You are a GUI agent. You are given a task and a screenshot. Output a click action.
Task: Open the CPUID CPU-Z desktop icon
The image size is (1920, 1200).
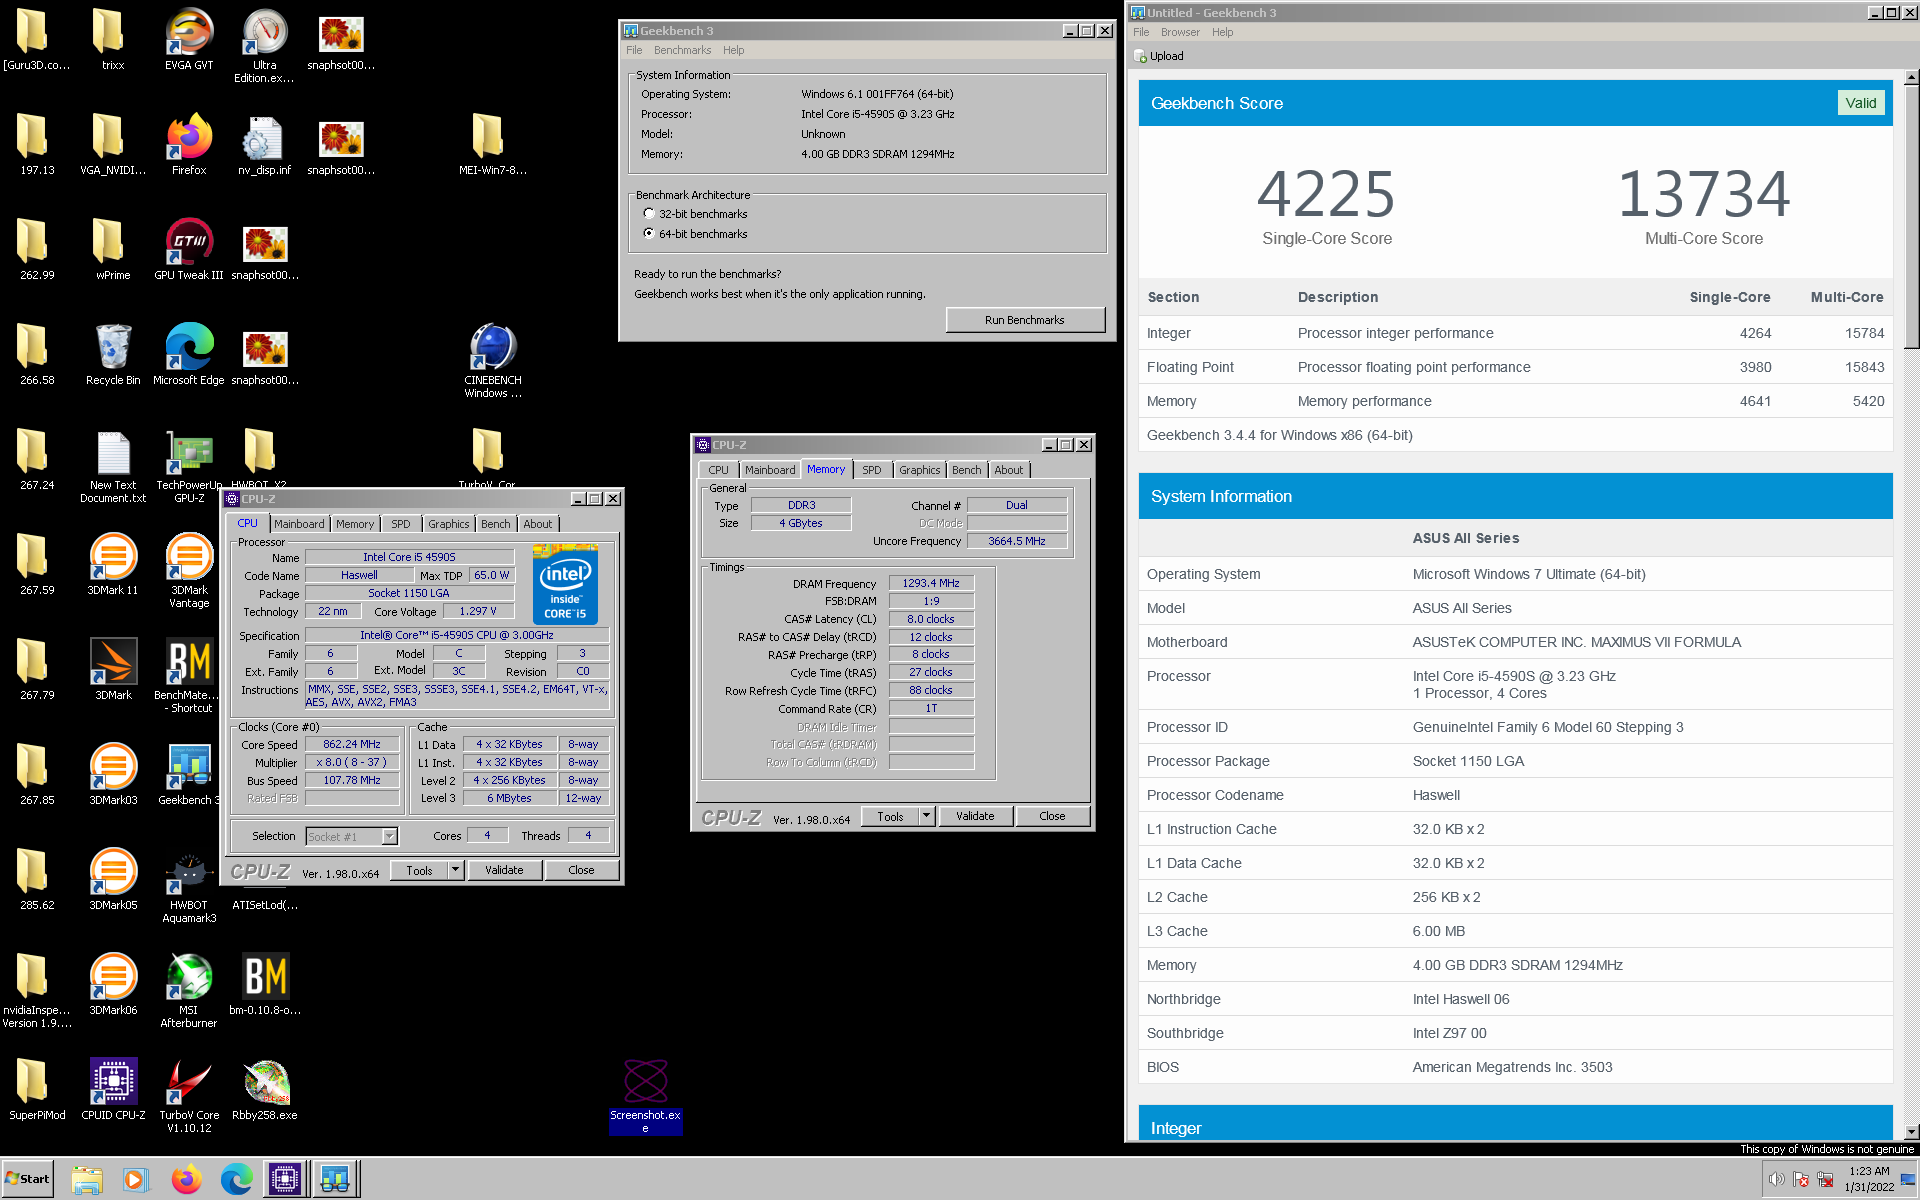(x=113, y=1090)
